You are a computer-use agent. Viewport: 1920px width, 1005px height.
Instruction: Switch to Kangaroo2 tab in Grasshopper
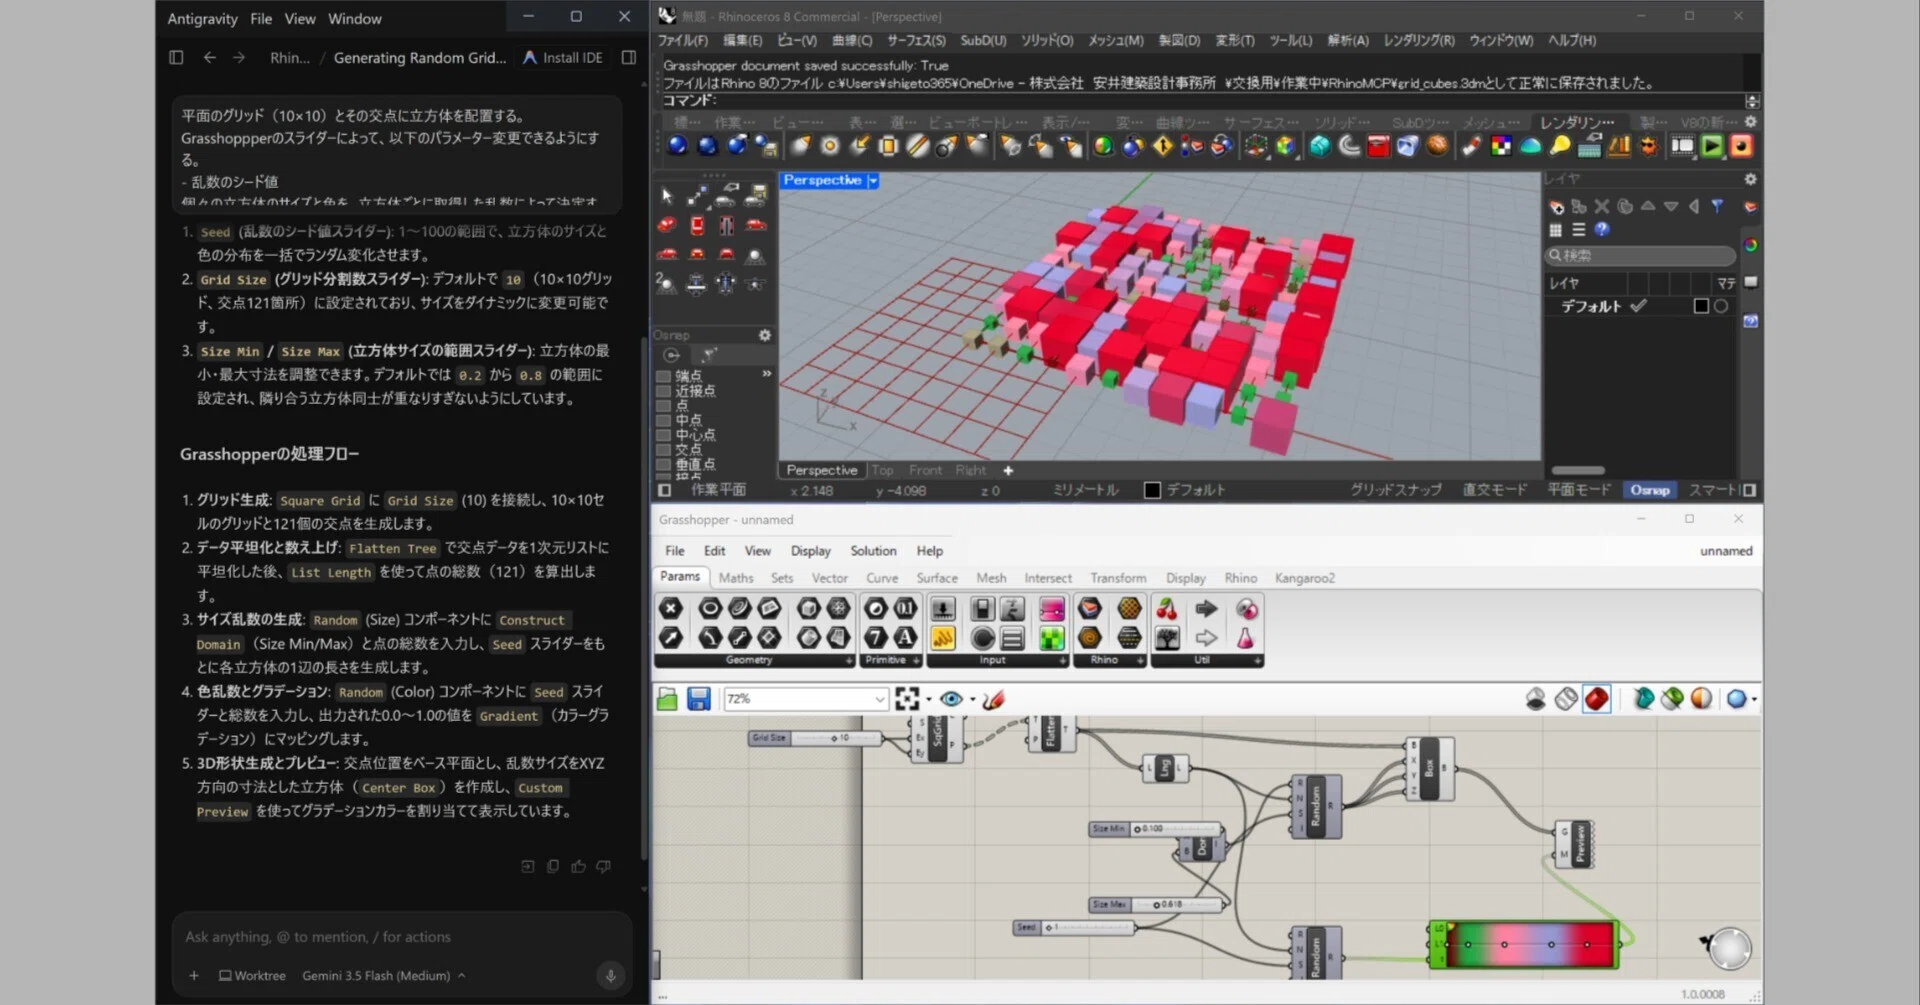(1304, 578)
